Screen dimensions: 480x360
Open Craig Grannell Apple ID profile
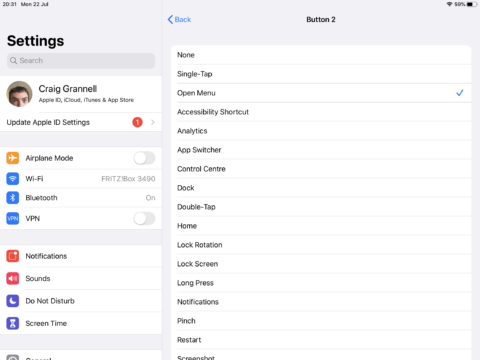(x=81, y=94)
